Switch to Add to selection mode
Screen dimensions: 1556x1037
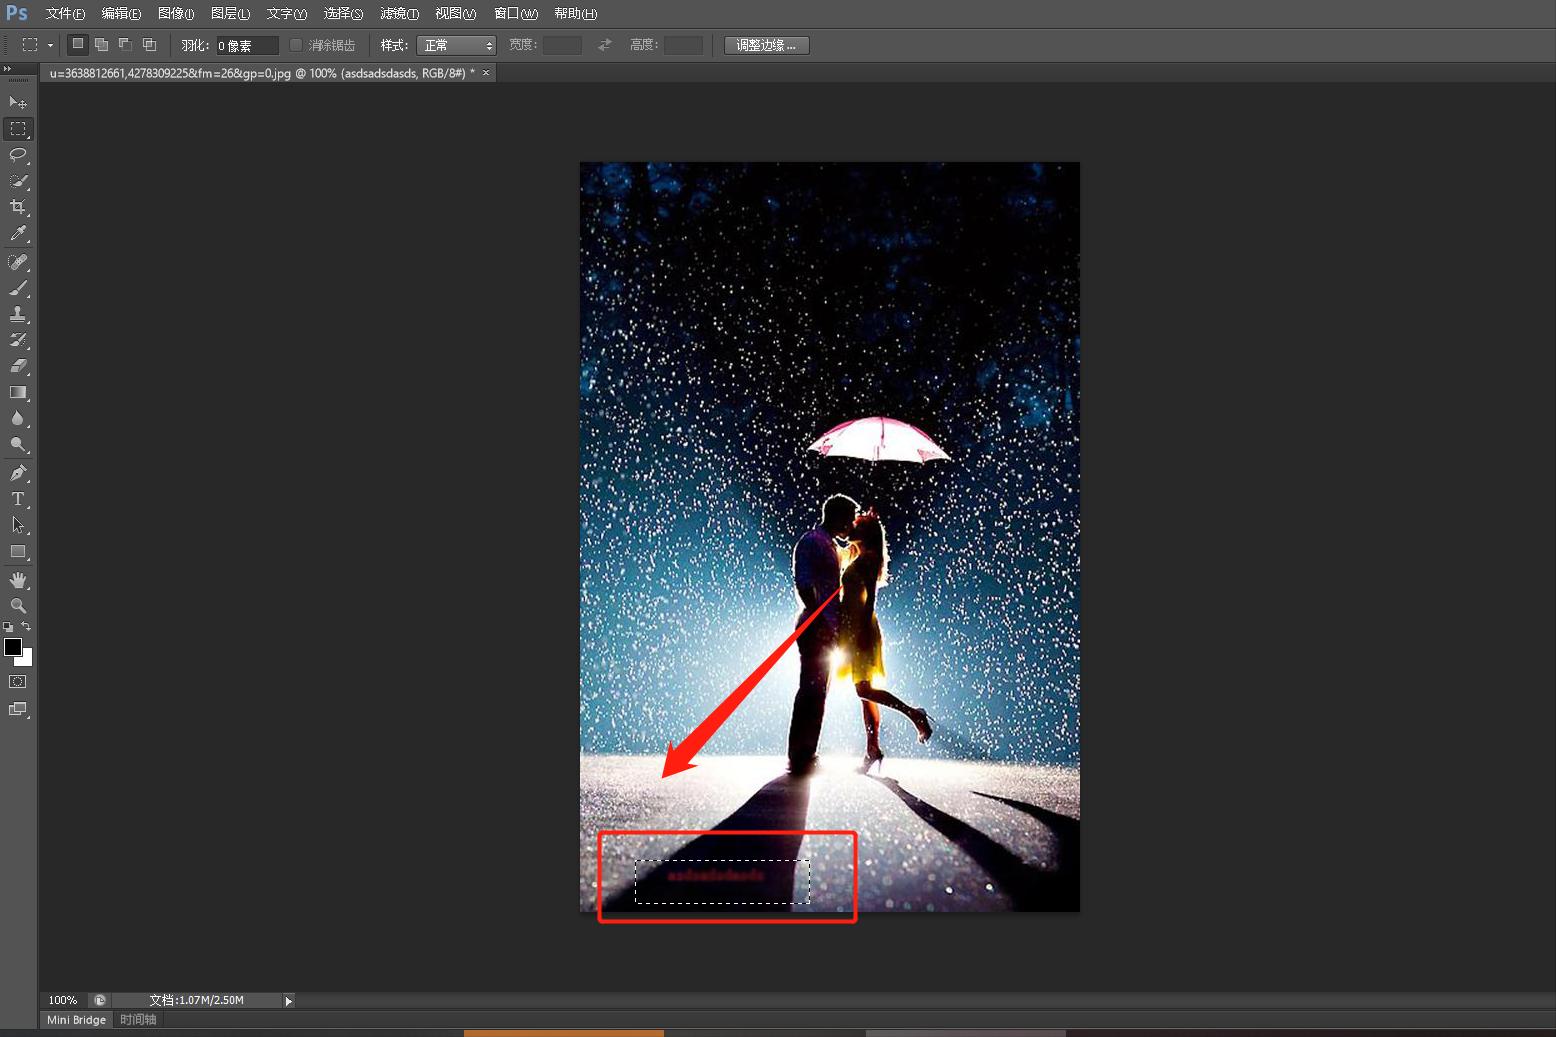click(101, 45)
